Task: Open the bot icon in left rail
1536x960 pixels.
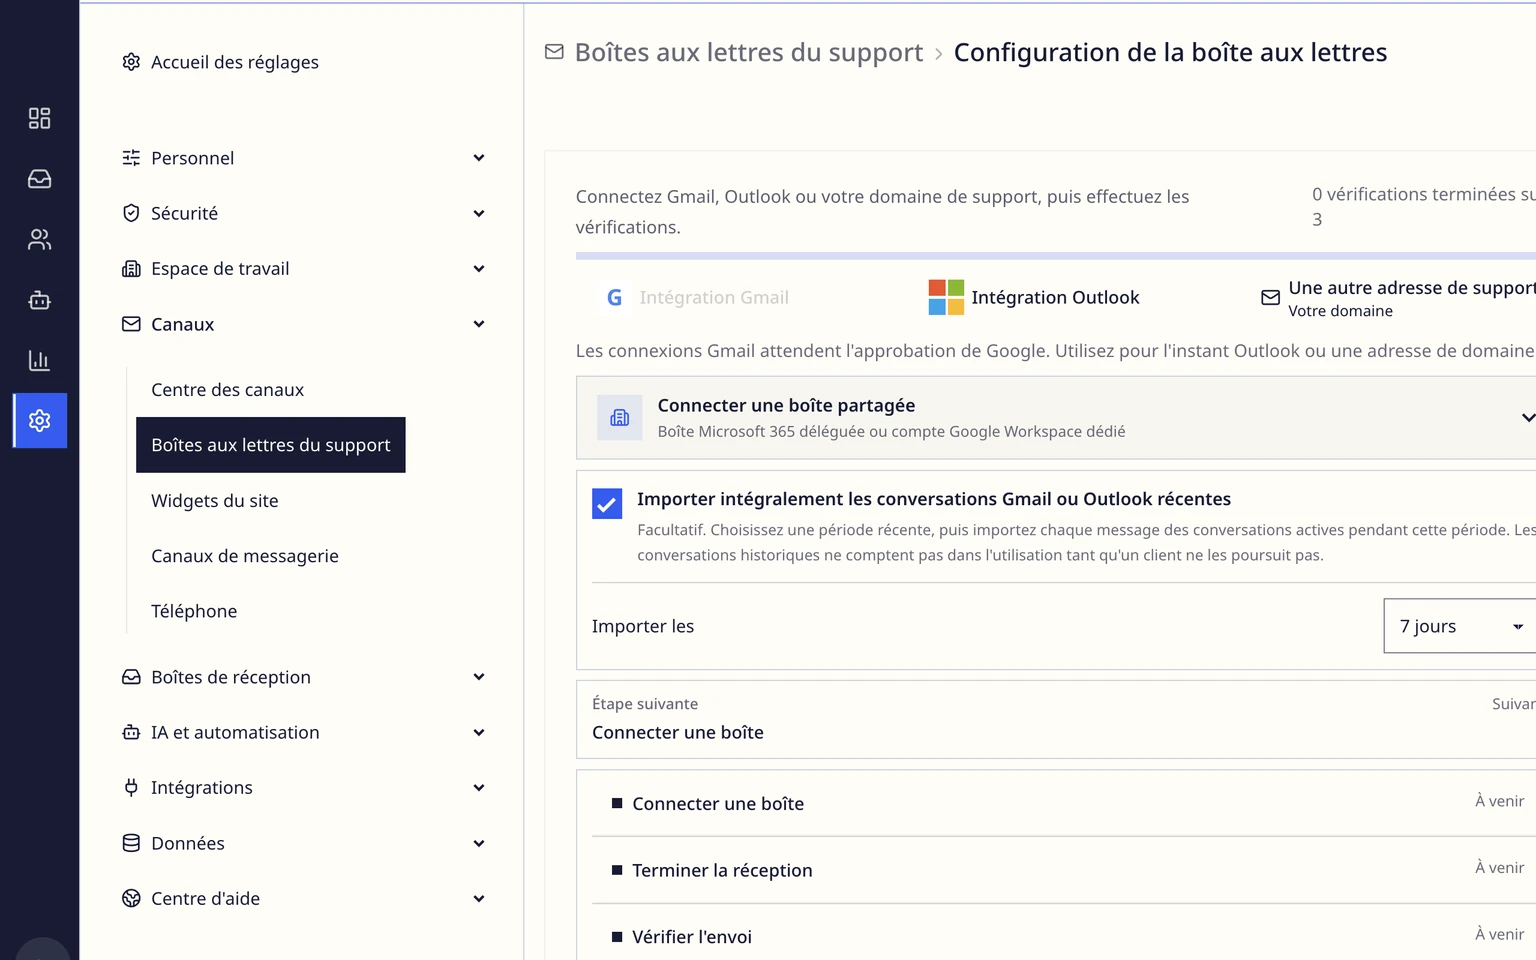Action: (x=39, y=300)
